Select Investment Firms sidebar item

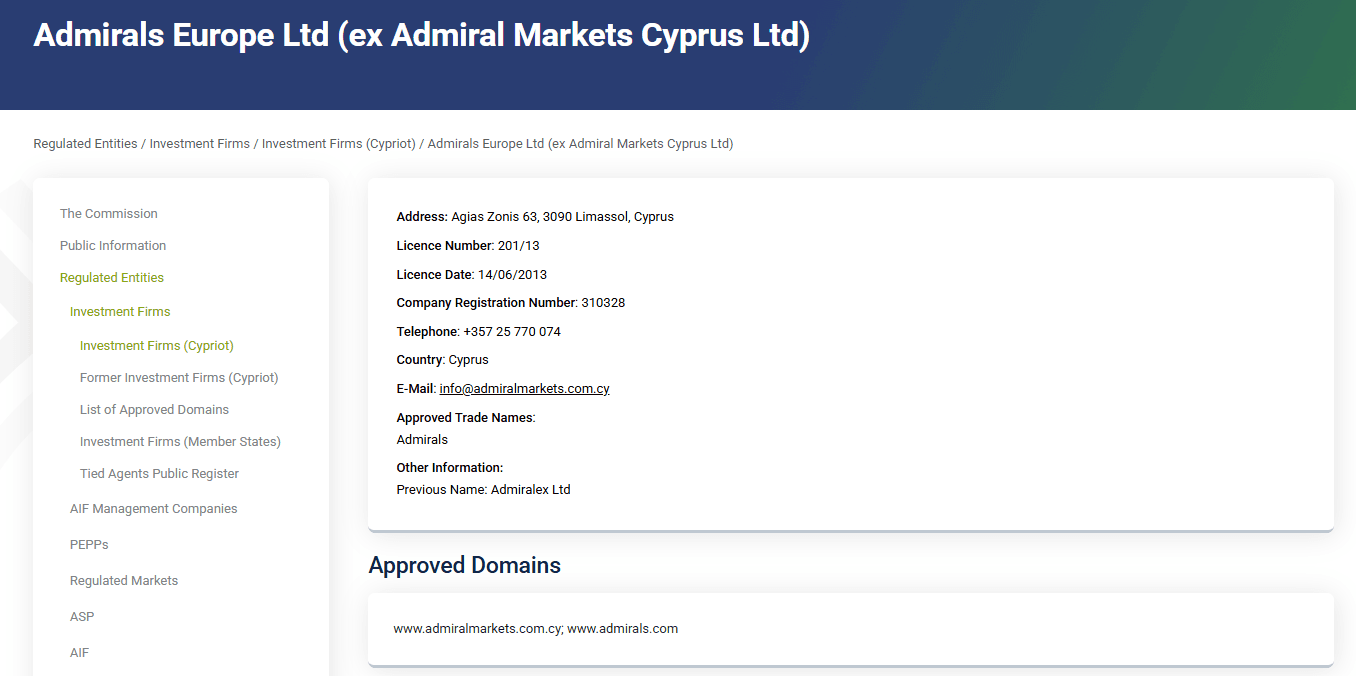(120, 312)
